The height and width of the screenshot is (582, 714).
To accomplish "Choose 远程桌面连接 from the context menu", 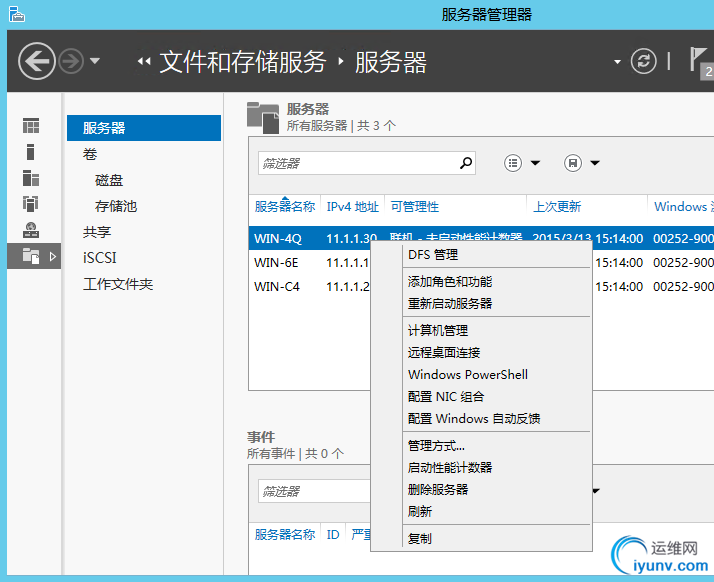I will click(x=444, y=352).
